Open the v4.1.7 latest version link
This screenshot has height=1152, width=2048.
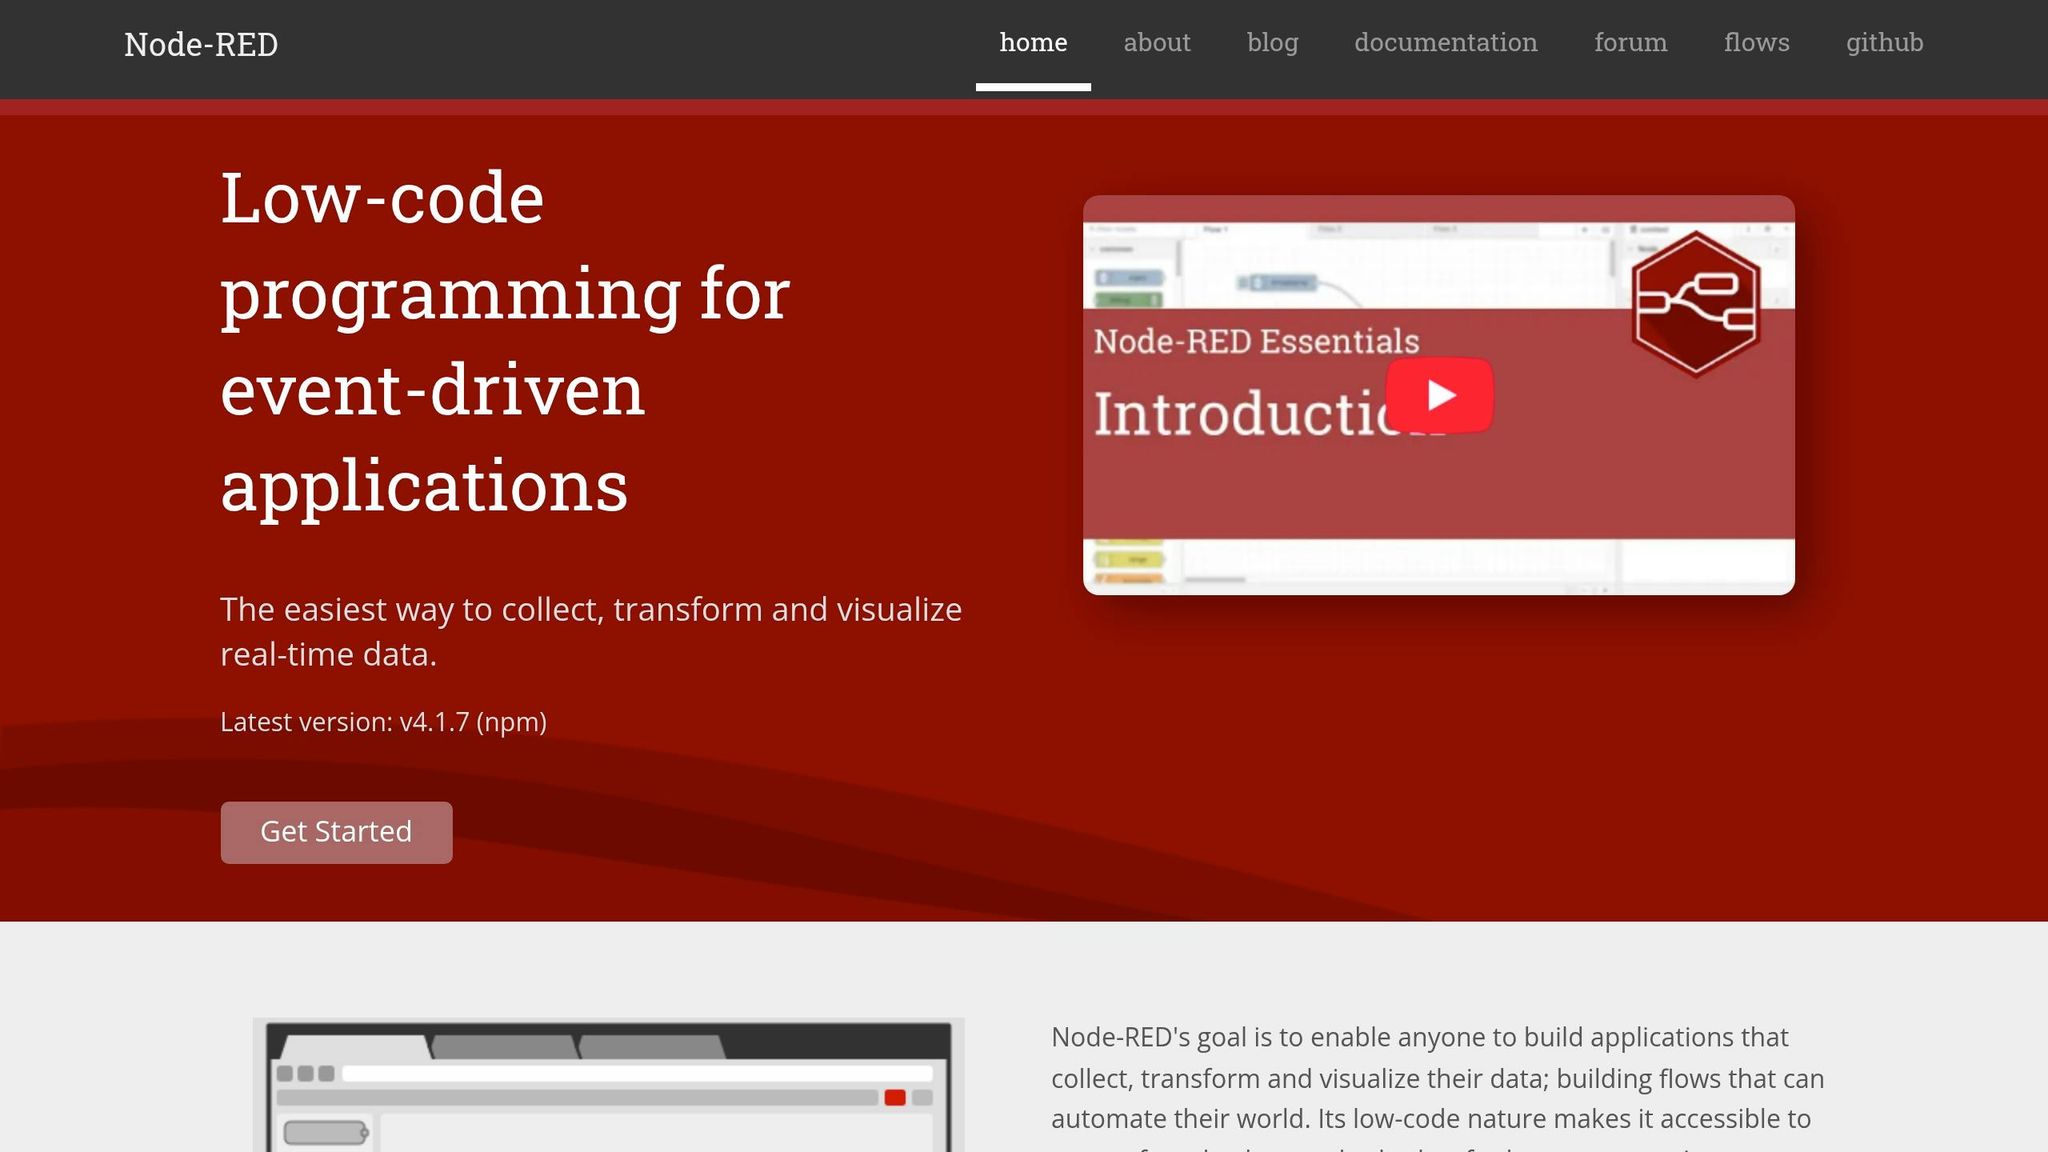coord(434,722)
